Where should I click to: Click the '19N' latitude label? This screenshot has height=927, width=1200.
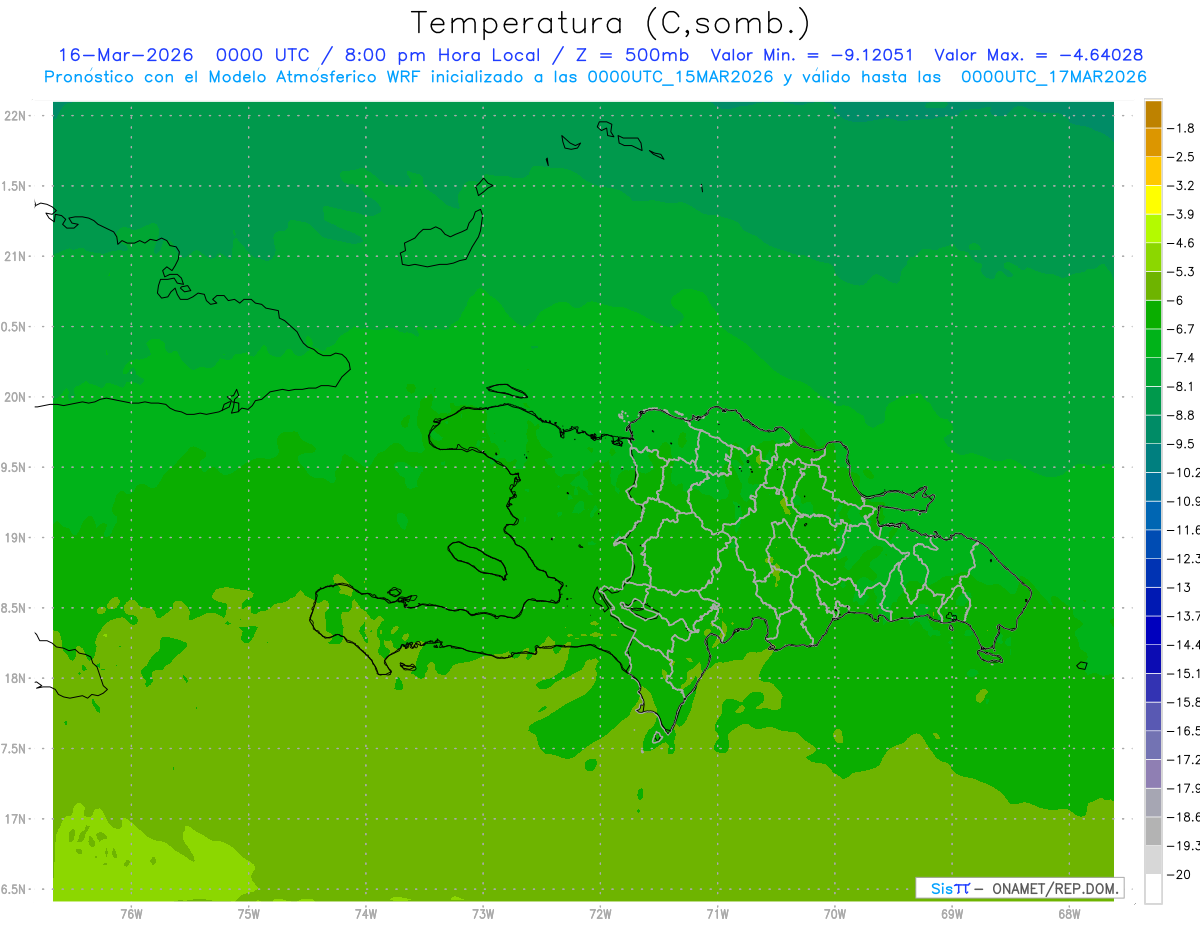[14, 537]
